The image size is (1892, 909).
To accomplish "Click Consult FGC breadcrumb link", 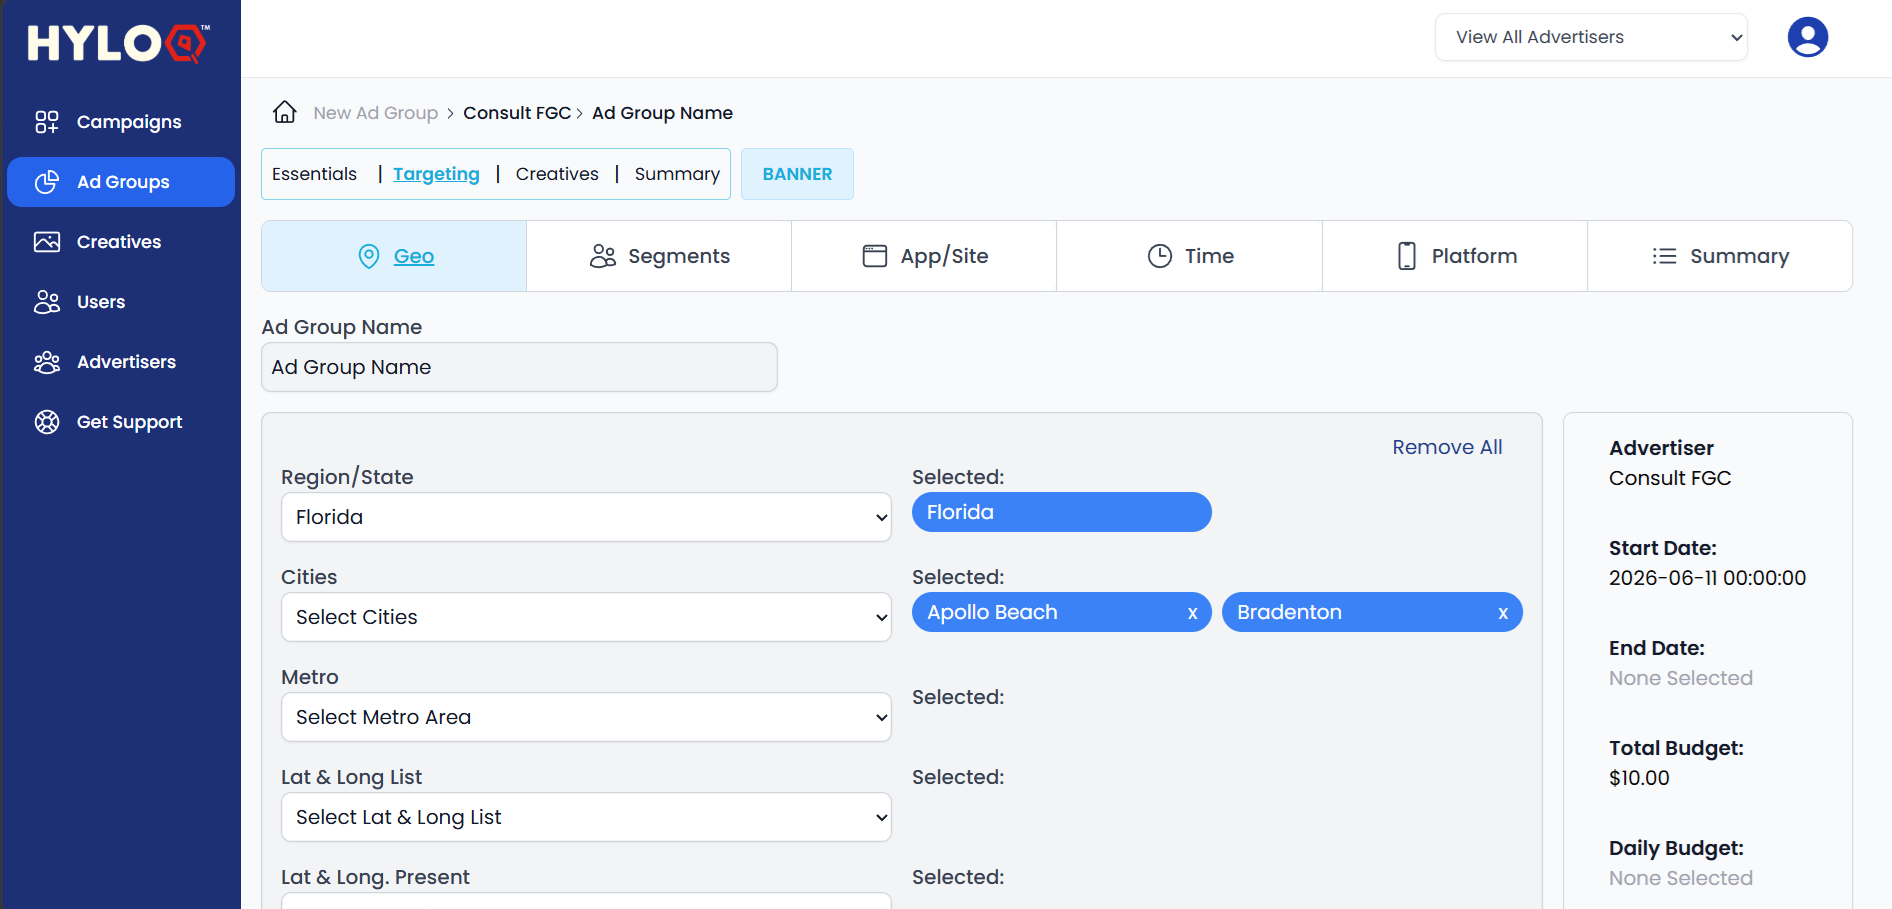I will [517, 113].
